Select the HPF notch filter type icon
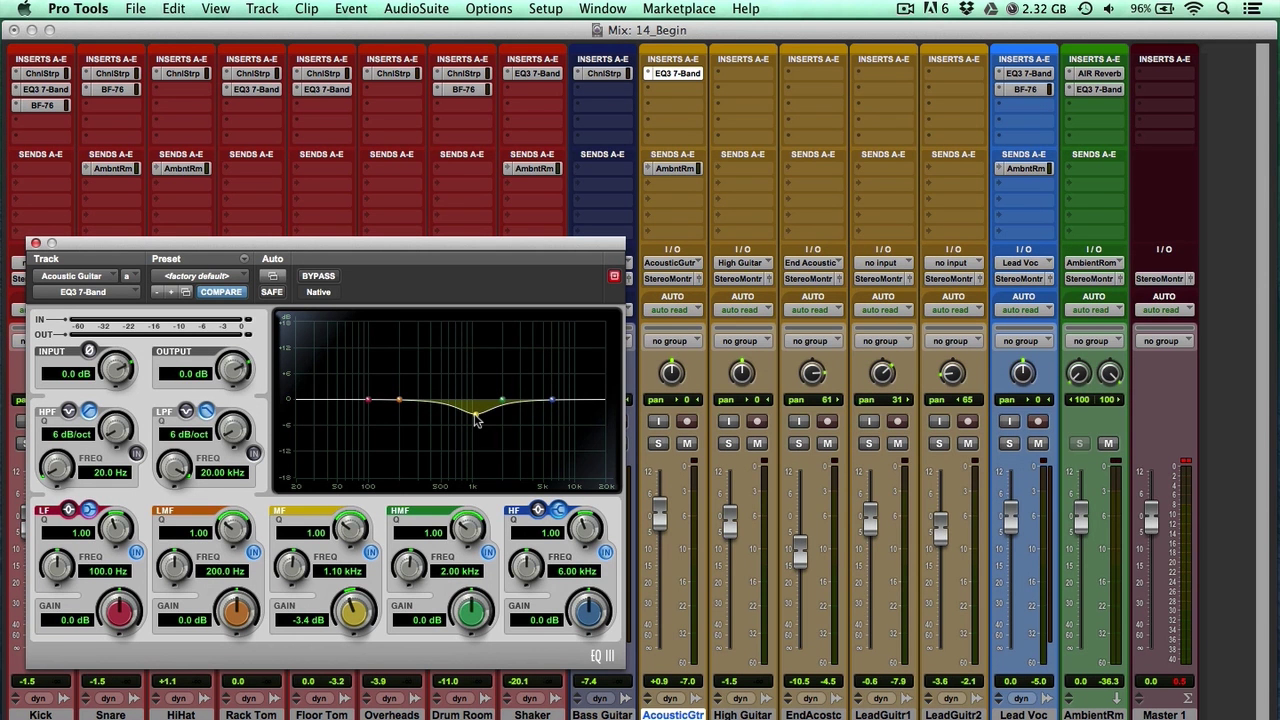 [x=69, y=411]
